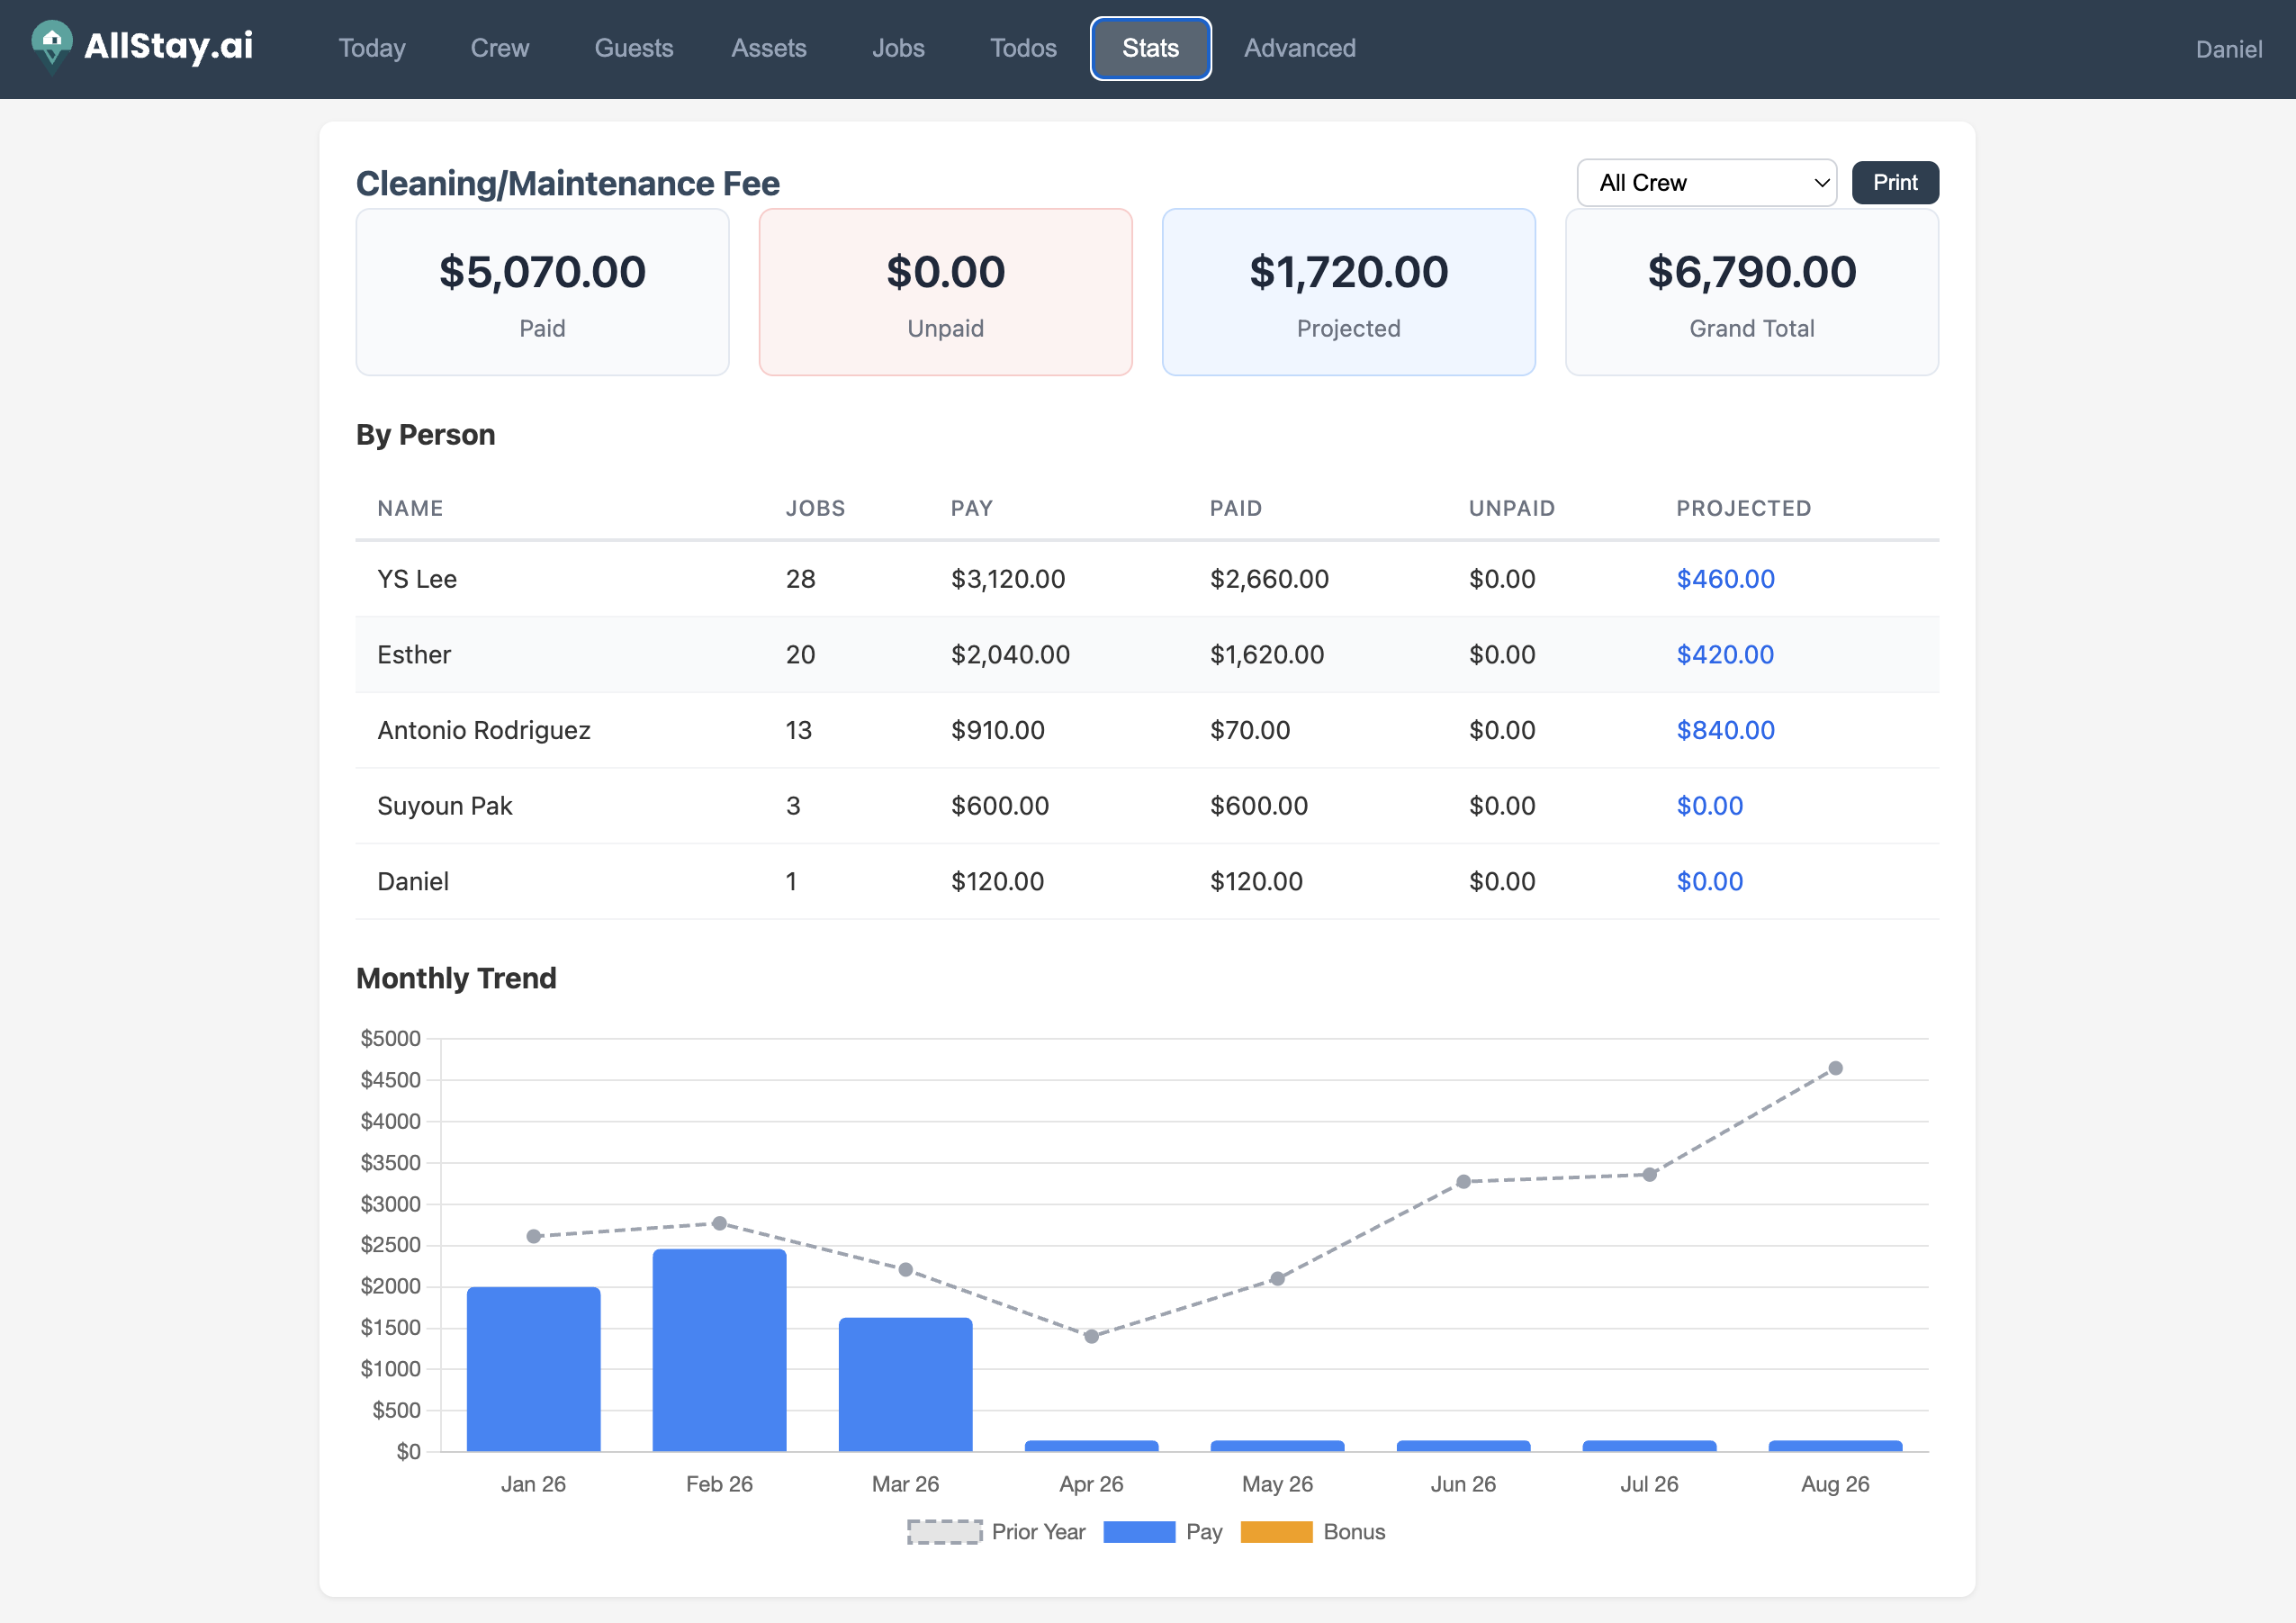This screenshot has height=1623, width=2296.
Task: Open YS Lee's projected amount $460.00
Action: [1724, 579]
